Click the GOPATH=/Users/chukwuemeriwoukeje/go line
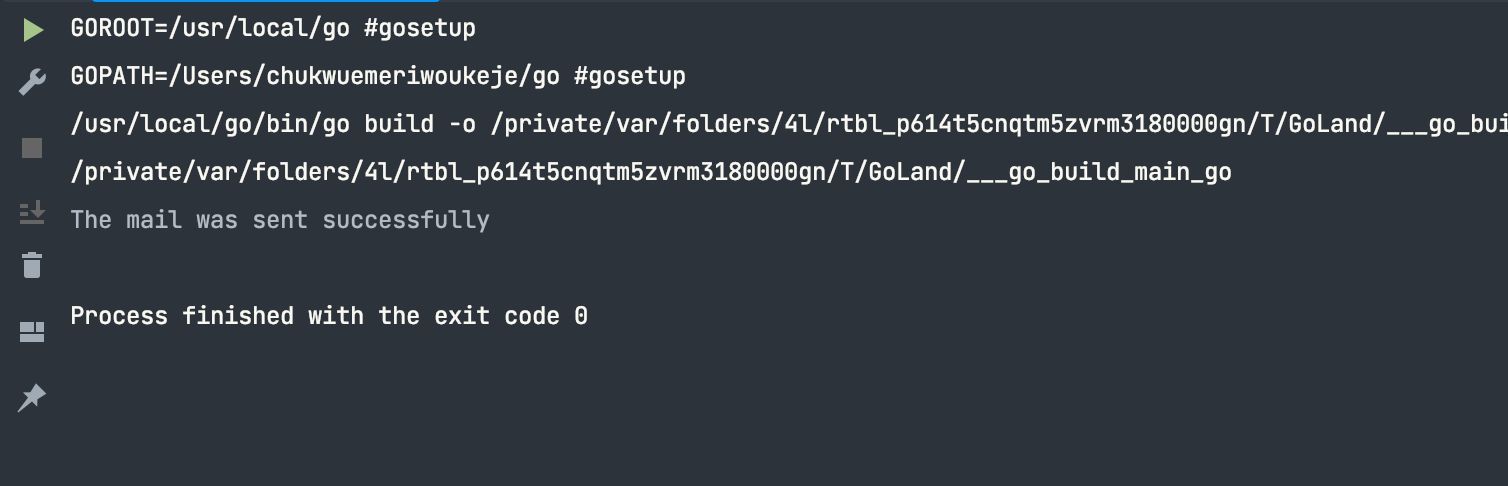This screenshot has height=486, width=1508. pyautogui.click(x=378, y=77)
